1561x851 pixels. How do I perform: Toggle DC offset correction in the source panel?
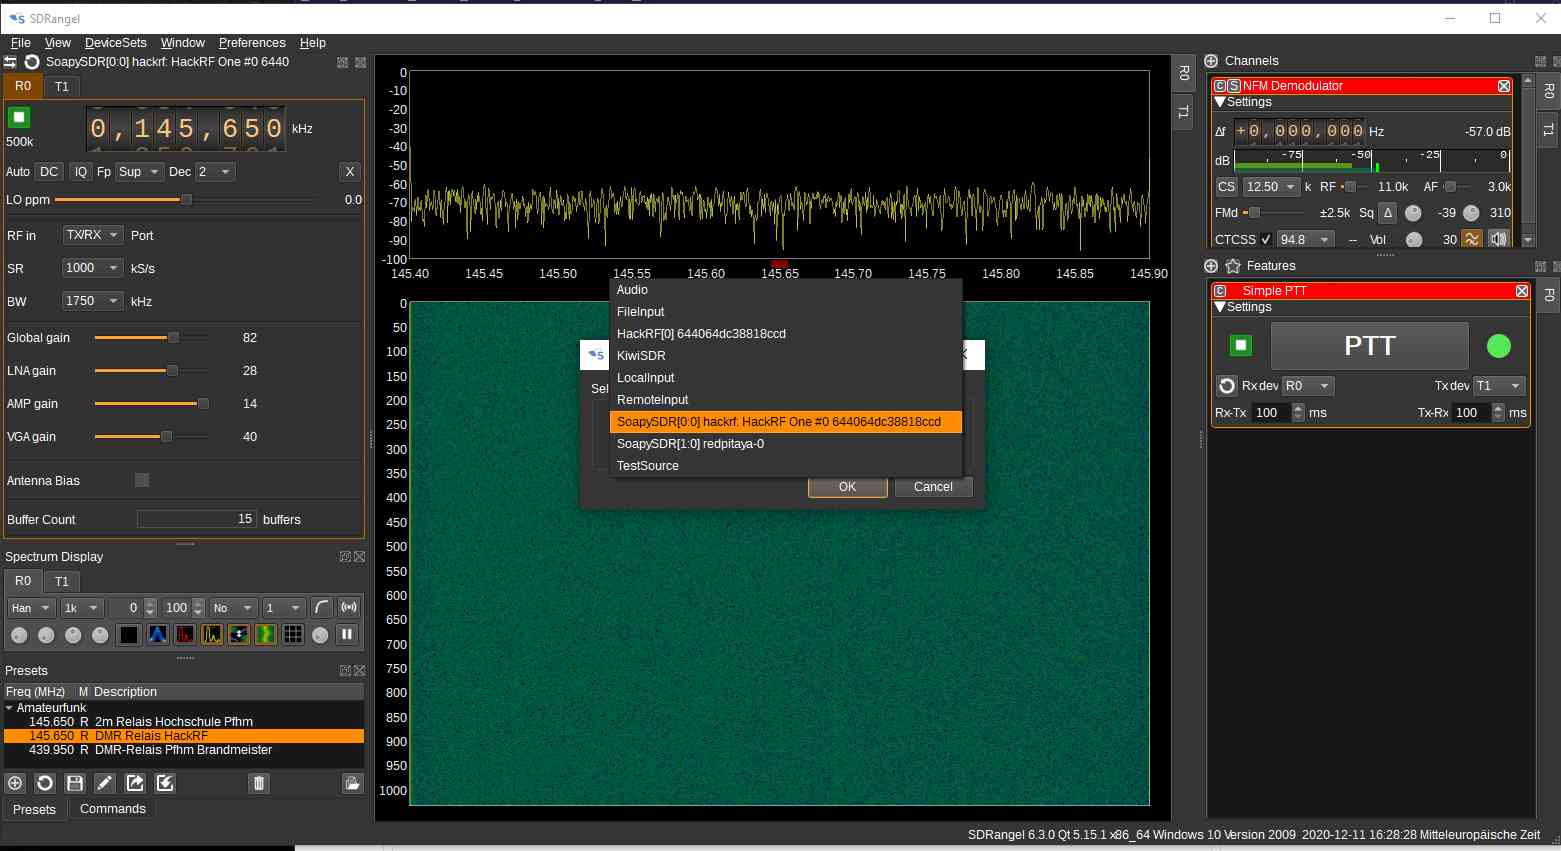pyautogui.click(x=48, y=171)
